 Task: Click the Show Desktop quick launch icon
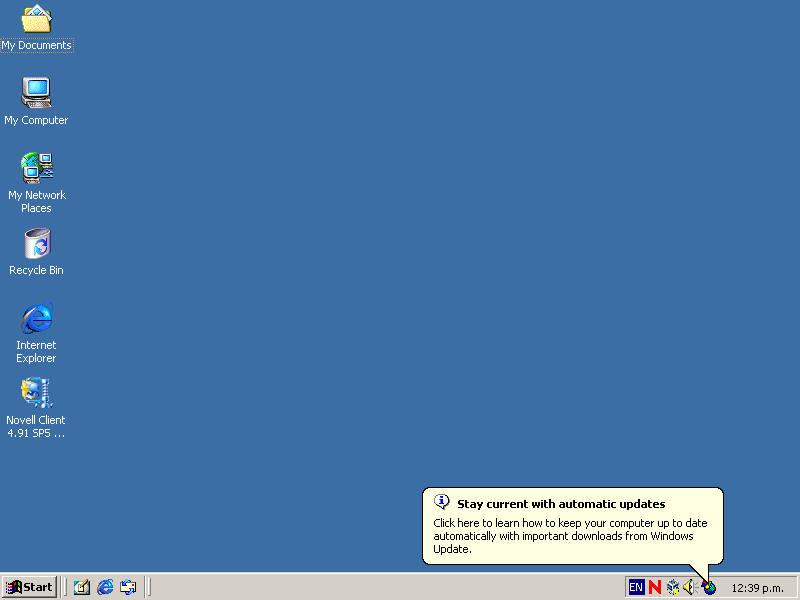[82, 587]
